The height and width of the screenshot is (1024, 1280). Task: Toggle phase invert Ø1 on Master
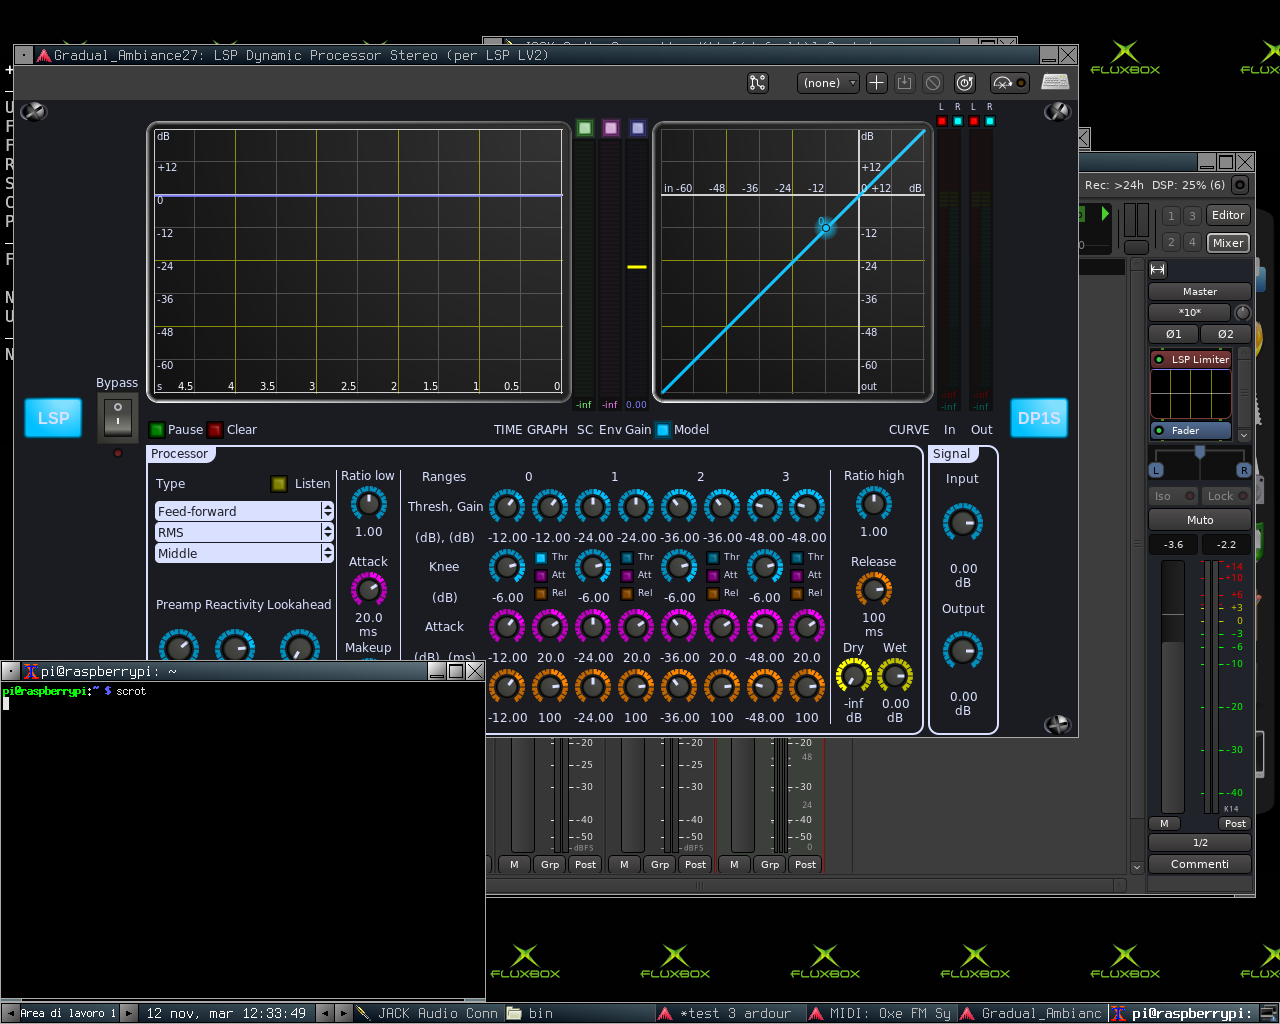(1173, 334)
